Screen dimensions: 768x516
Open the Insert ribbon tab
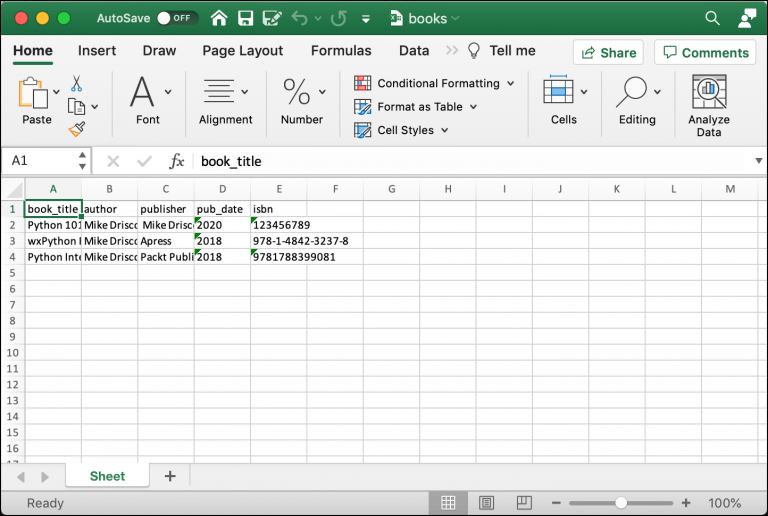[97, 50]
